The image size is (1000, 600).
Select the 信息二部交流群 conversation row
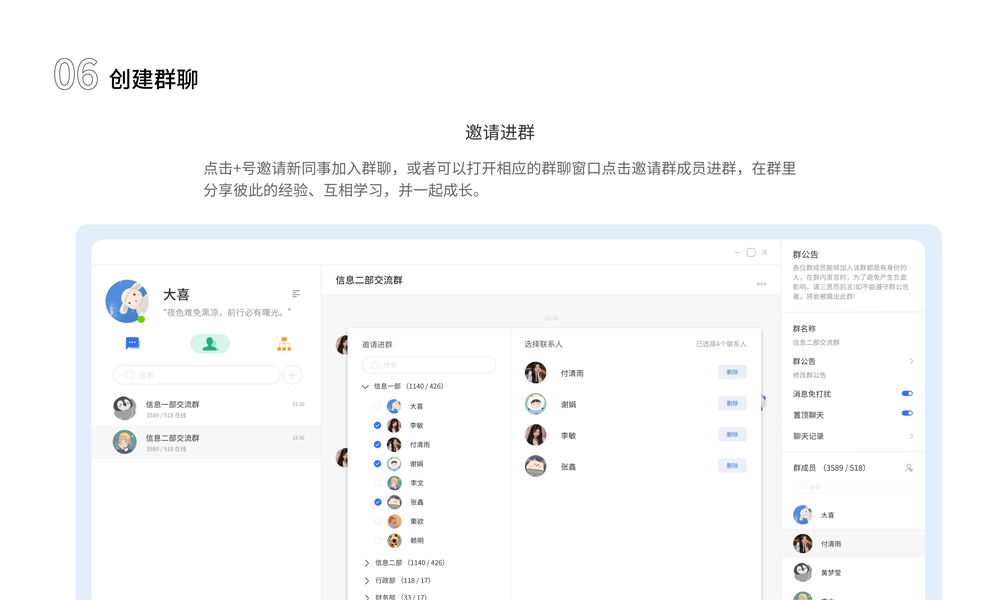point(207,443)
